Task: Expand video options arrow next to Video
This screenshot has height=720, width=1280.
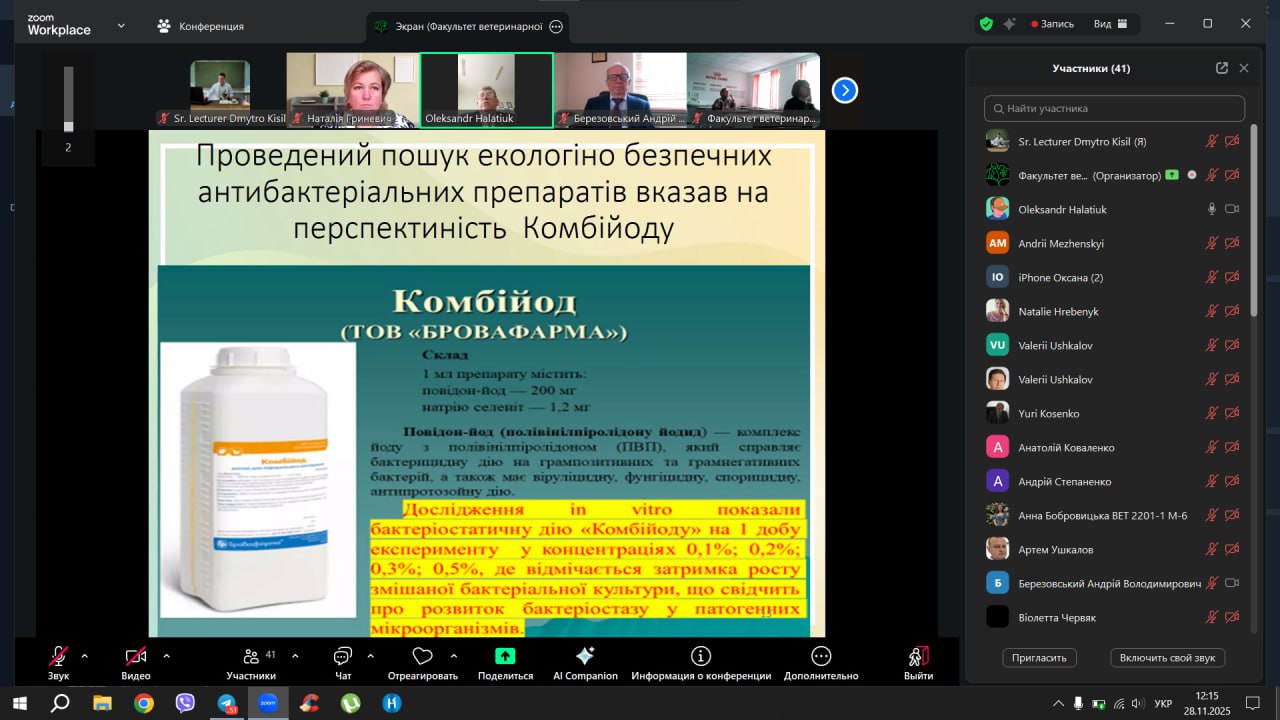Action: pyautogui.click(x=166, y=656)
